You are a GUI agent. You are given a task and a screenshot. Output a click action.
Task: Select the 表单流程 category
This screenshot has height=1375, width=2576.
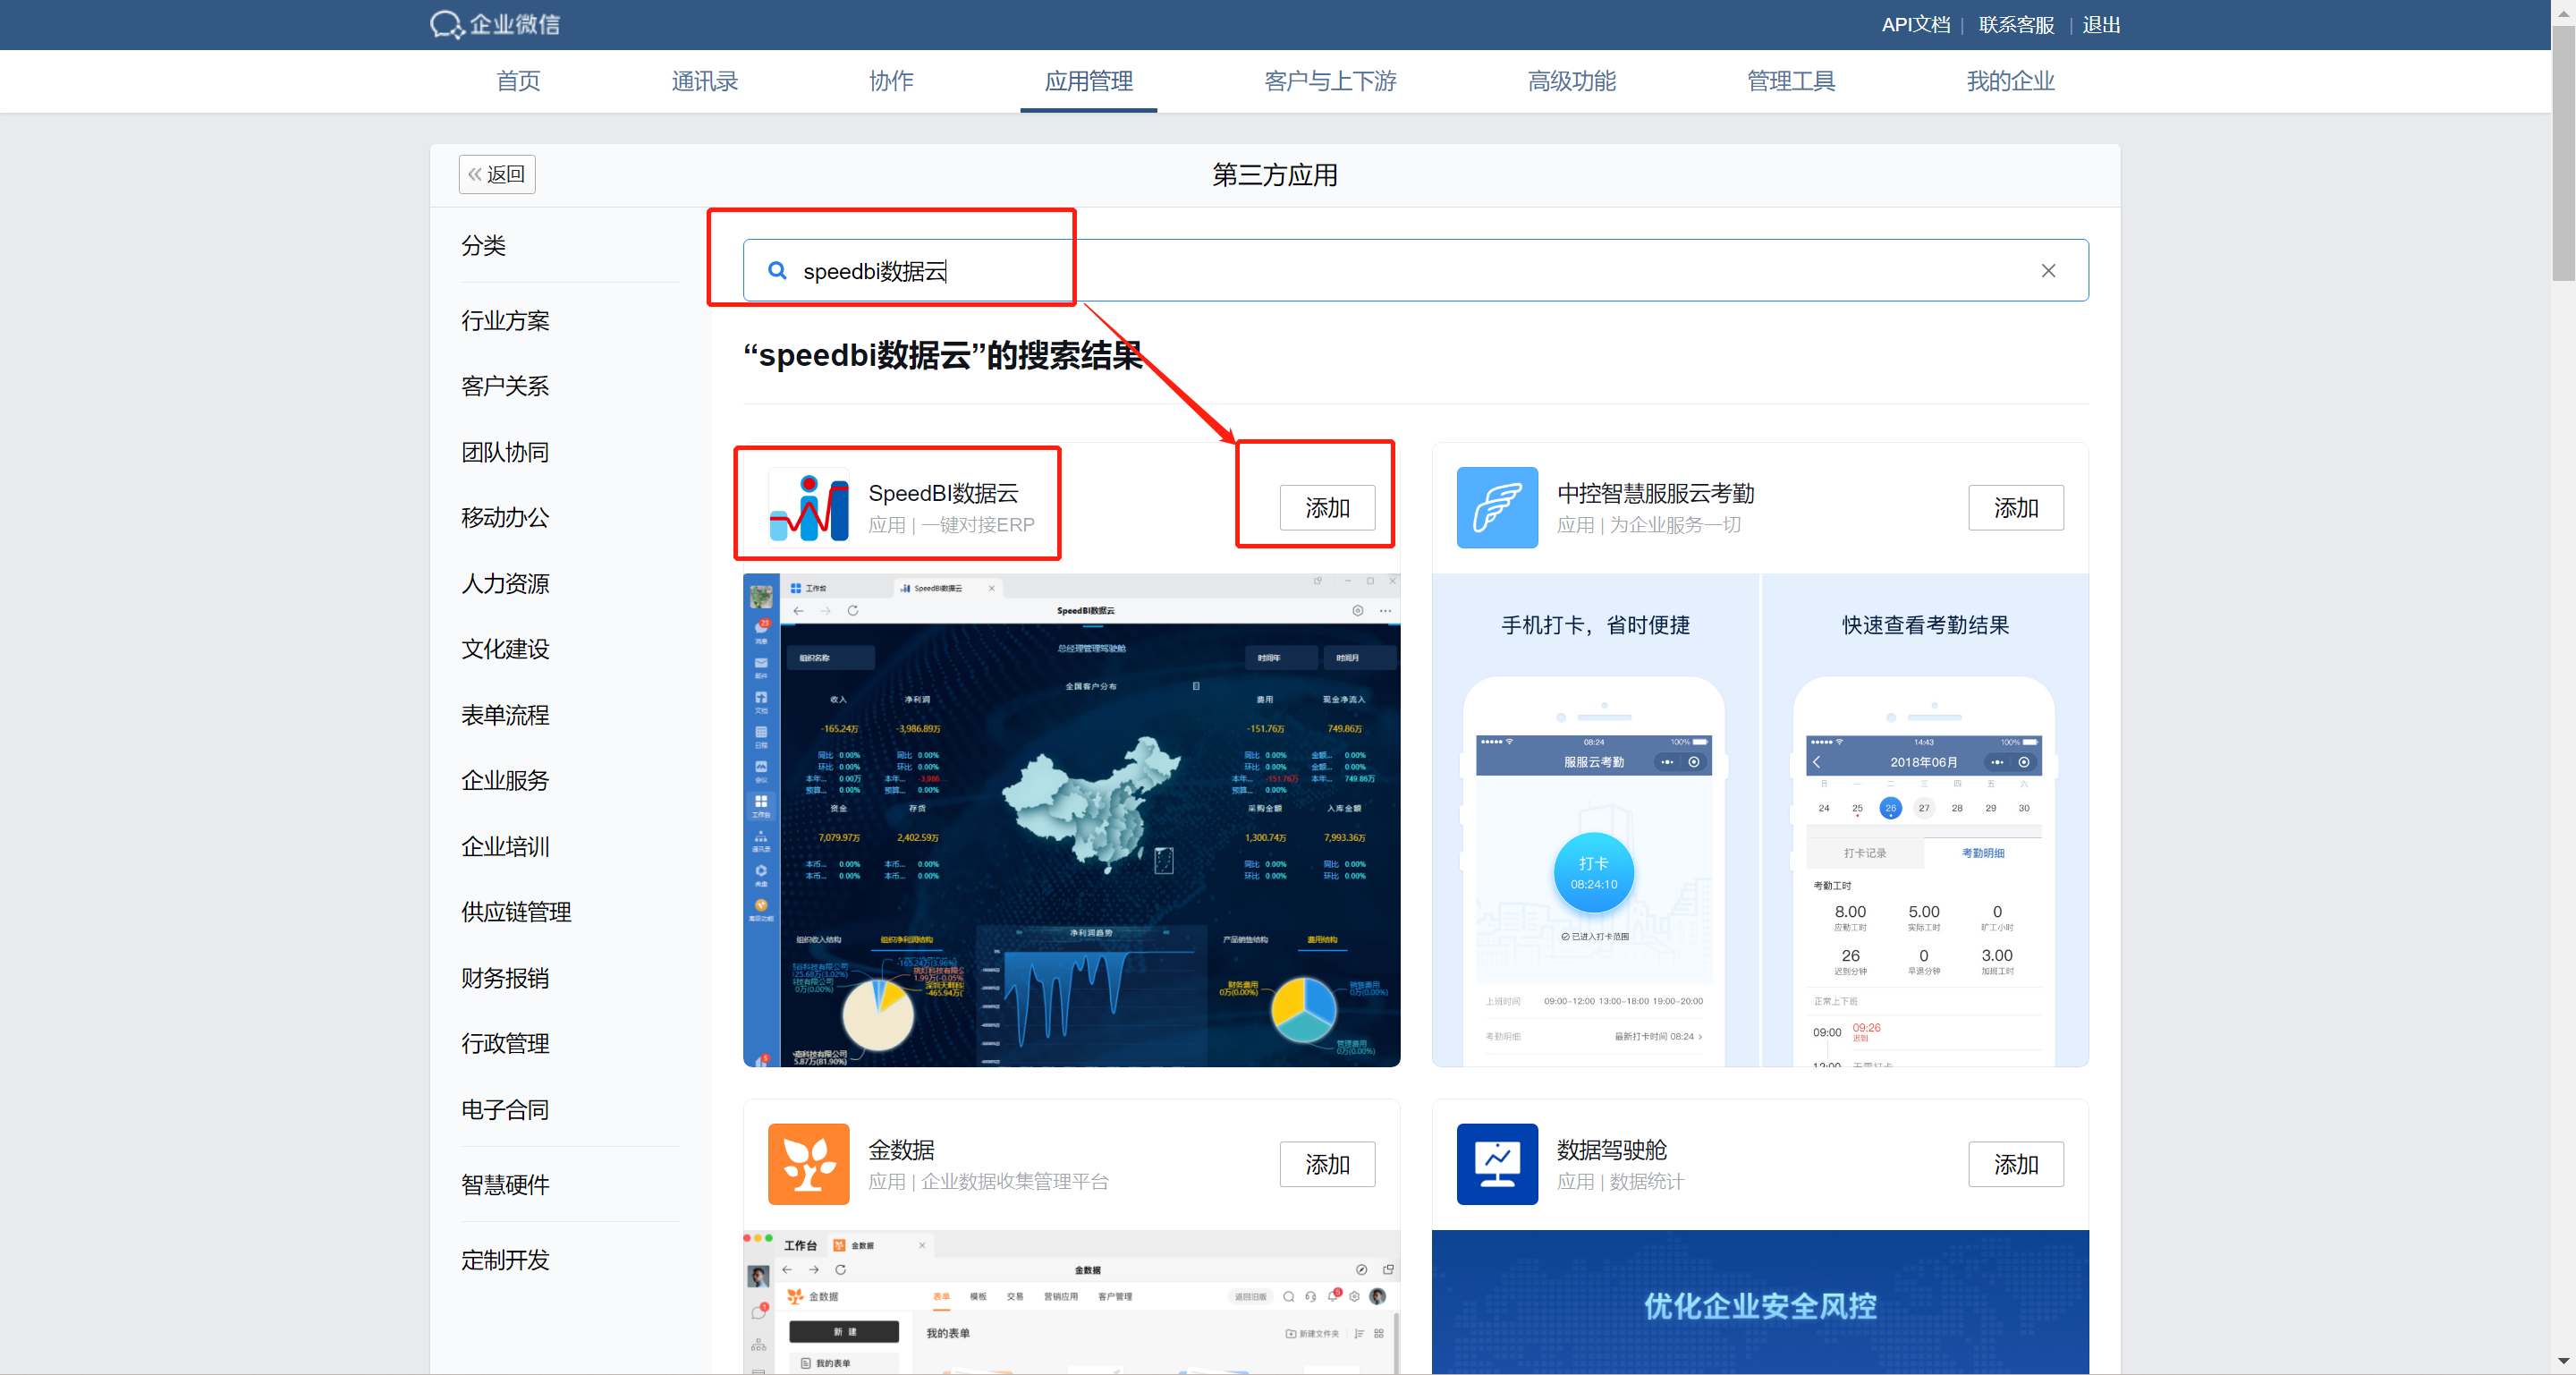click(x=505, y=715)
